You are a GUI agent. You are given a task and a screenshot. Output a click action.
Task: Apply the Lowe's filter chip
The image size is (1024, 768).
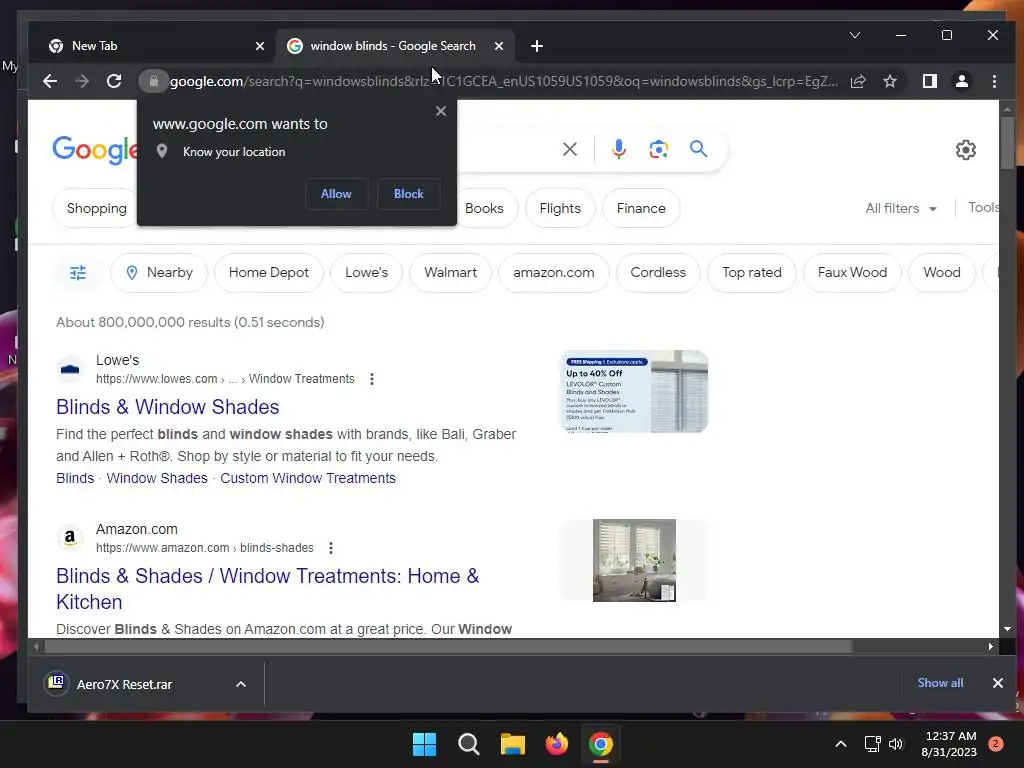pyautogui.click(x=366, y=272)
